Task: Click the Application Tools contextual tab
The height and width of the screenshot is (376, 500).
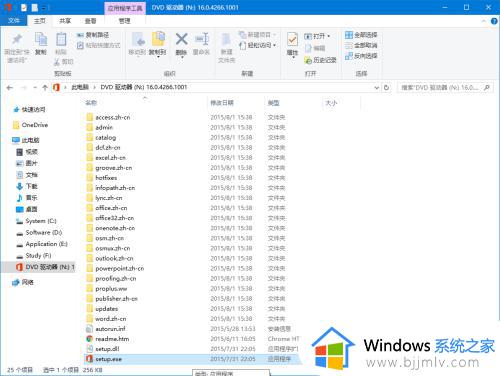Action: 125,8
